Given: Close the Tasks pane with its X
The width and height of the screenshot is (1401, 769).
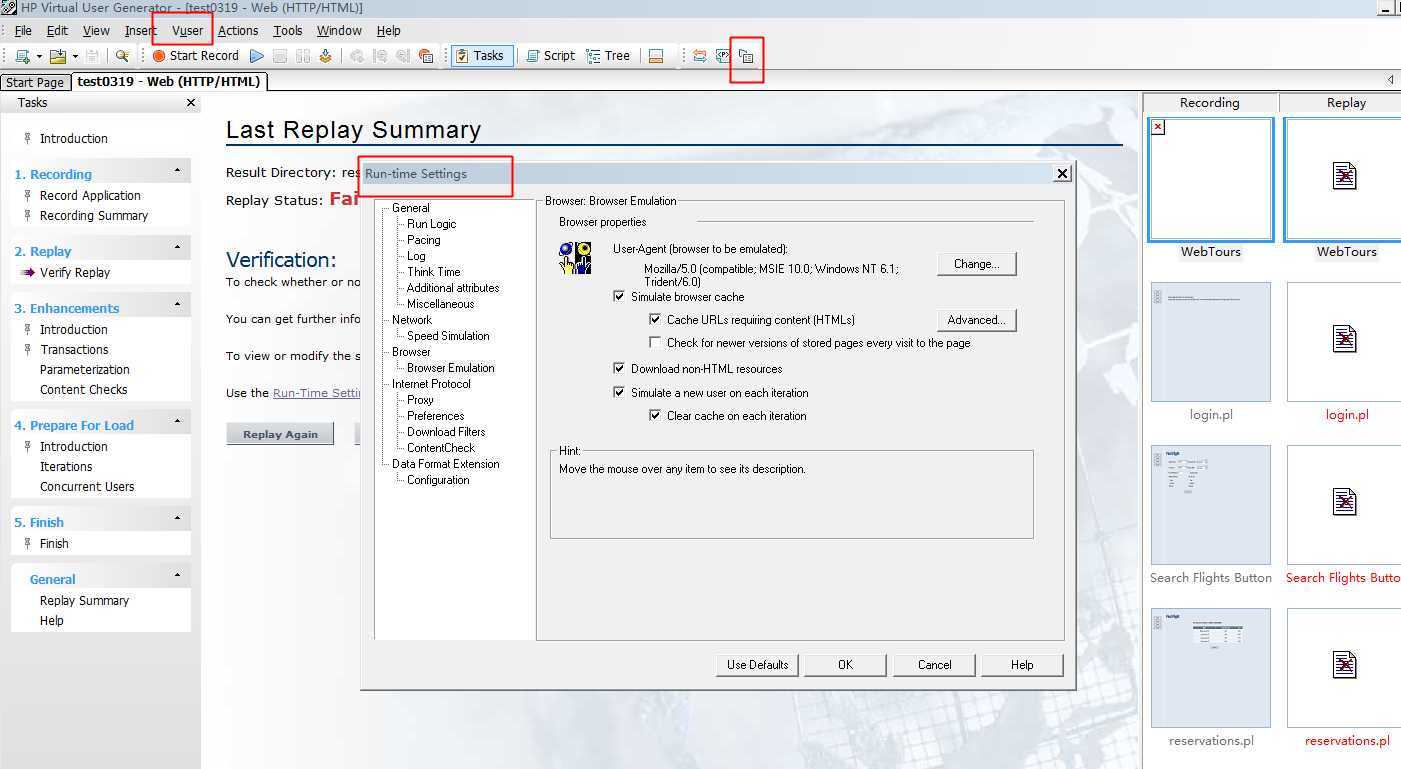Looking at the screenshot, I should [191, 103].
